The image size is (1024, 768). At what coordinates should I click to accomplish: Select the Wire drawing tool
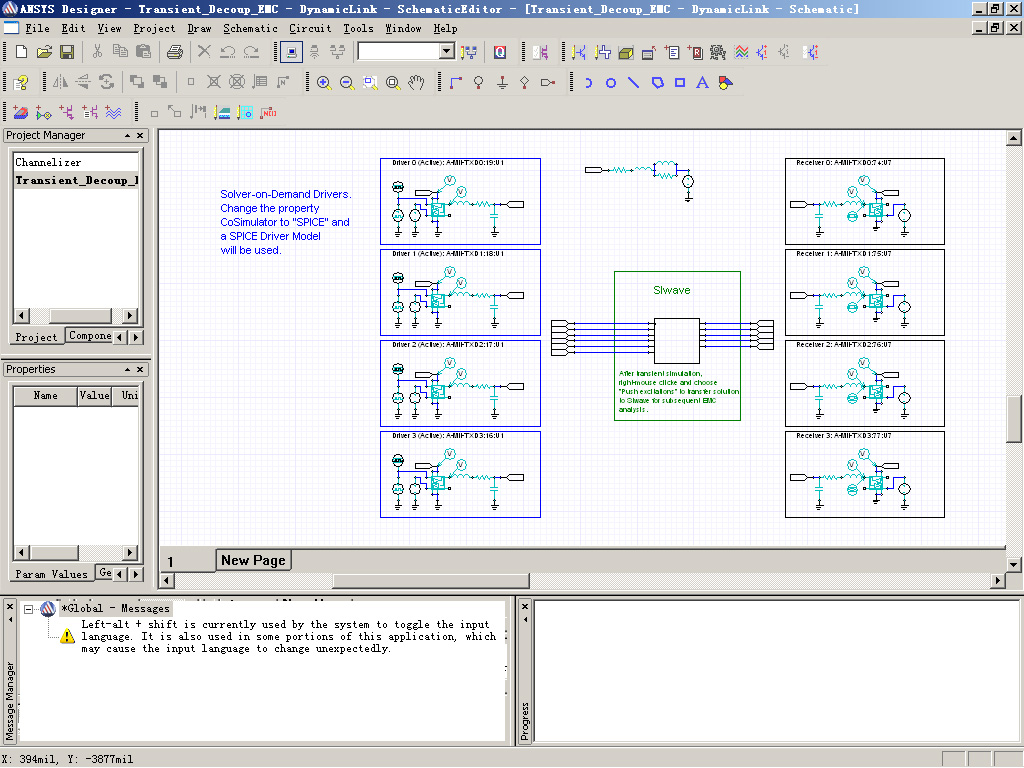[456, 82]
